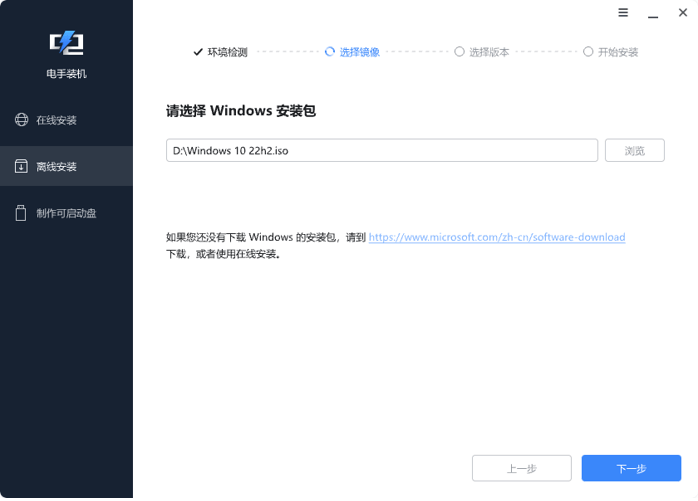Click the 请选择 Windows 安装包 heading
The width and height of the screenshot is (698, 501).
click(x=241, y=111)
